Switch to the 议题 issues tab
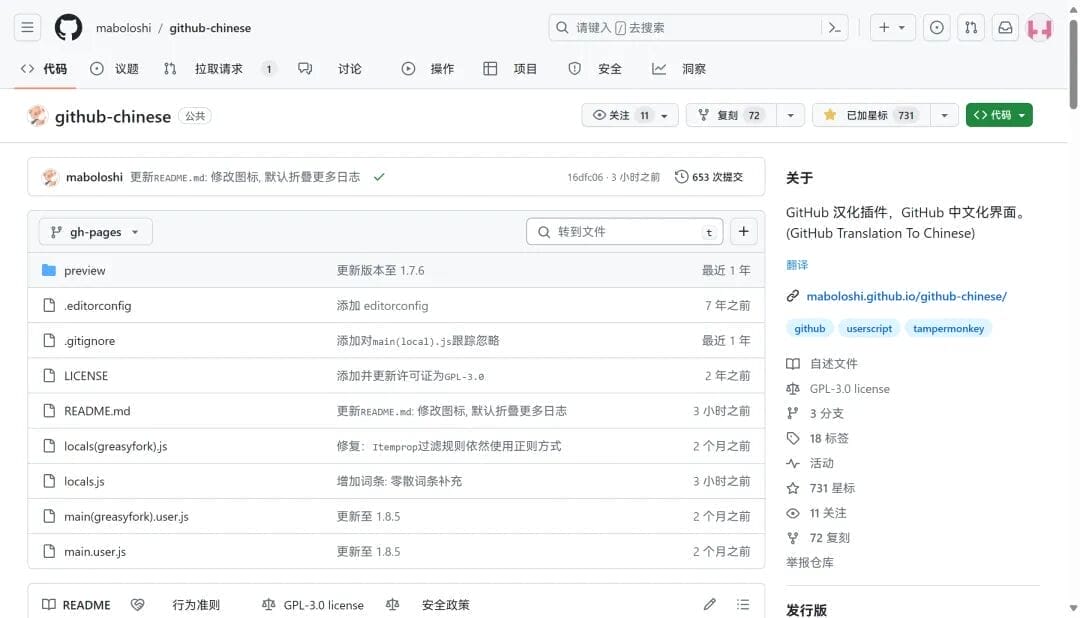This screenshot has width=1080, height=618. point(114,69)
